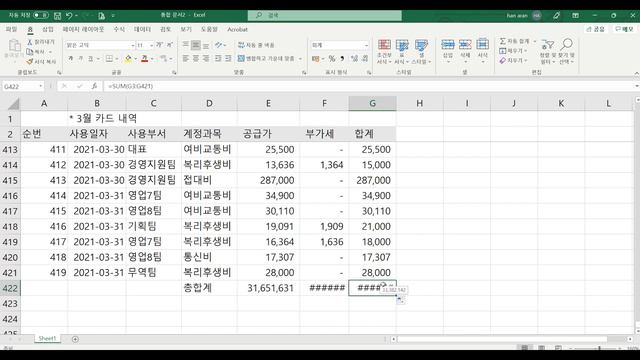Click the Decrease Font Size icon

point(169,45)
